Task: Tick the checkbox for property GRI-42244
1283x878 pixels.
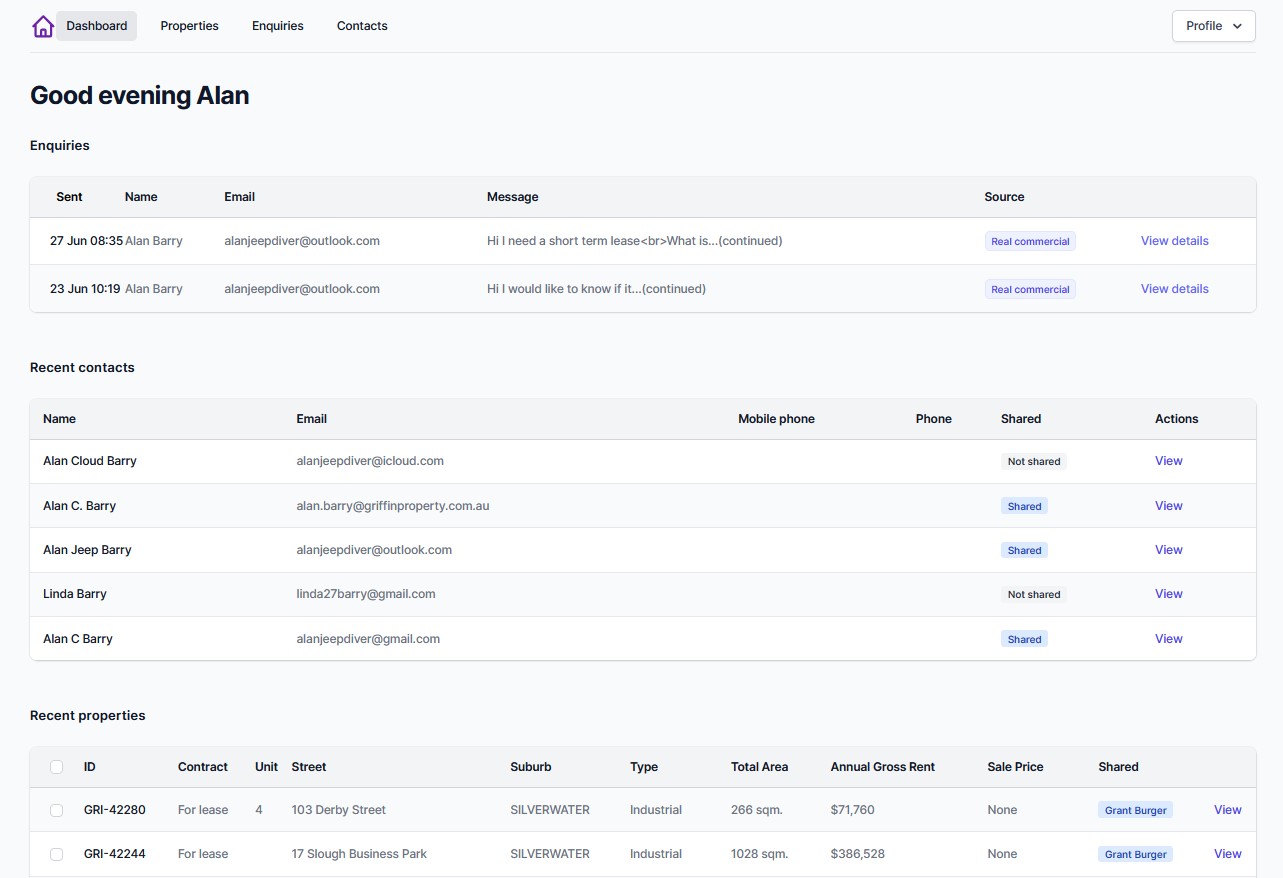Action: (57, 854)
